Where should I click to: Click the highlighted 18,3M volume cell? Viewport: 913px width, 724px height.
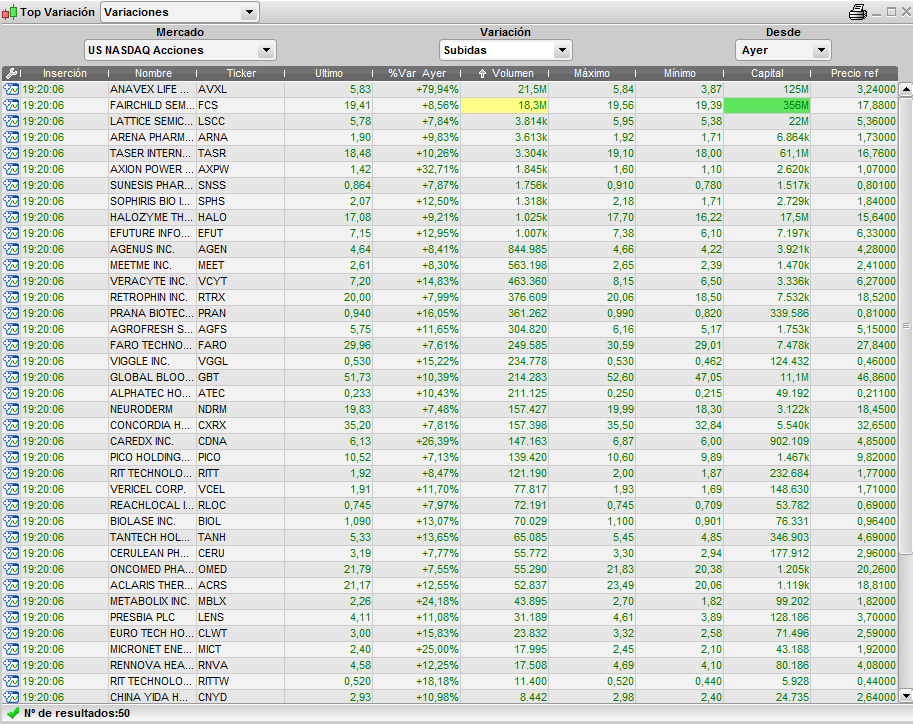tap(504, 105)
